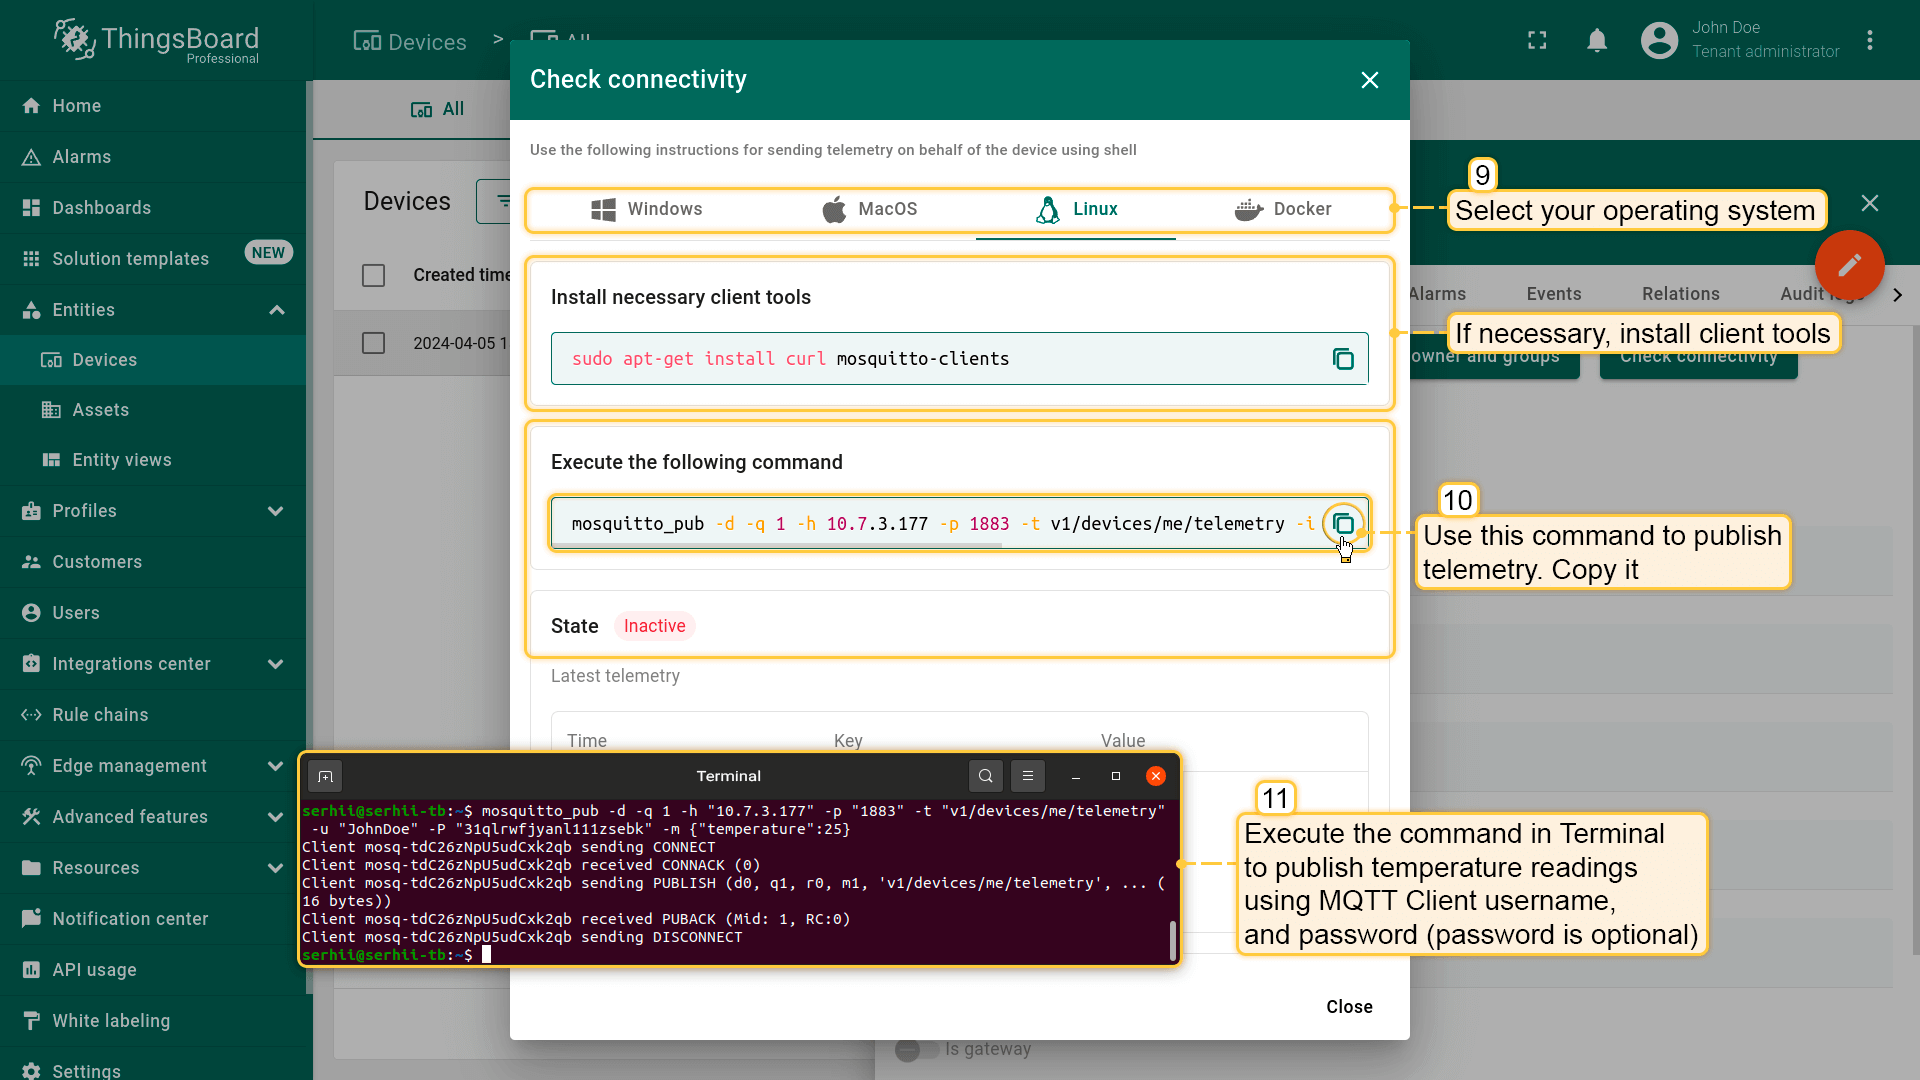
Task: Close the Check connectivity dialog with X
Action: coord(1369,80)
